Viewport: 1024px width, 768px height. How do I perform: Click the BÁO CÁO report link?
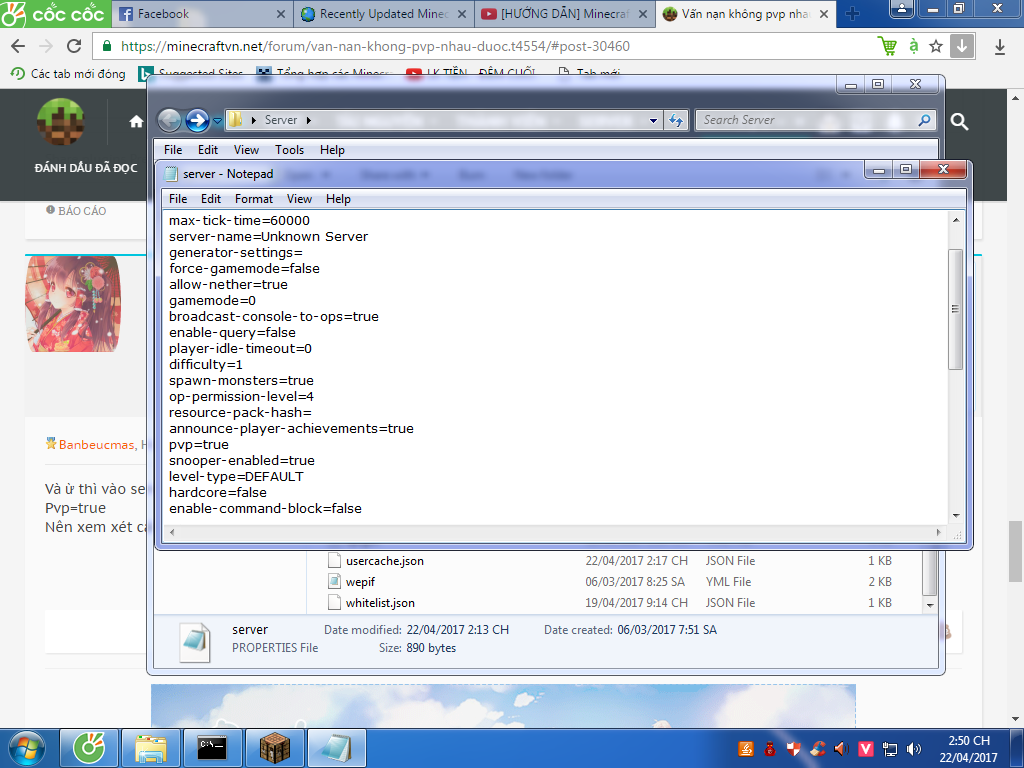point(76,211)
